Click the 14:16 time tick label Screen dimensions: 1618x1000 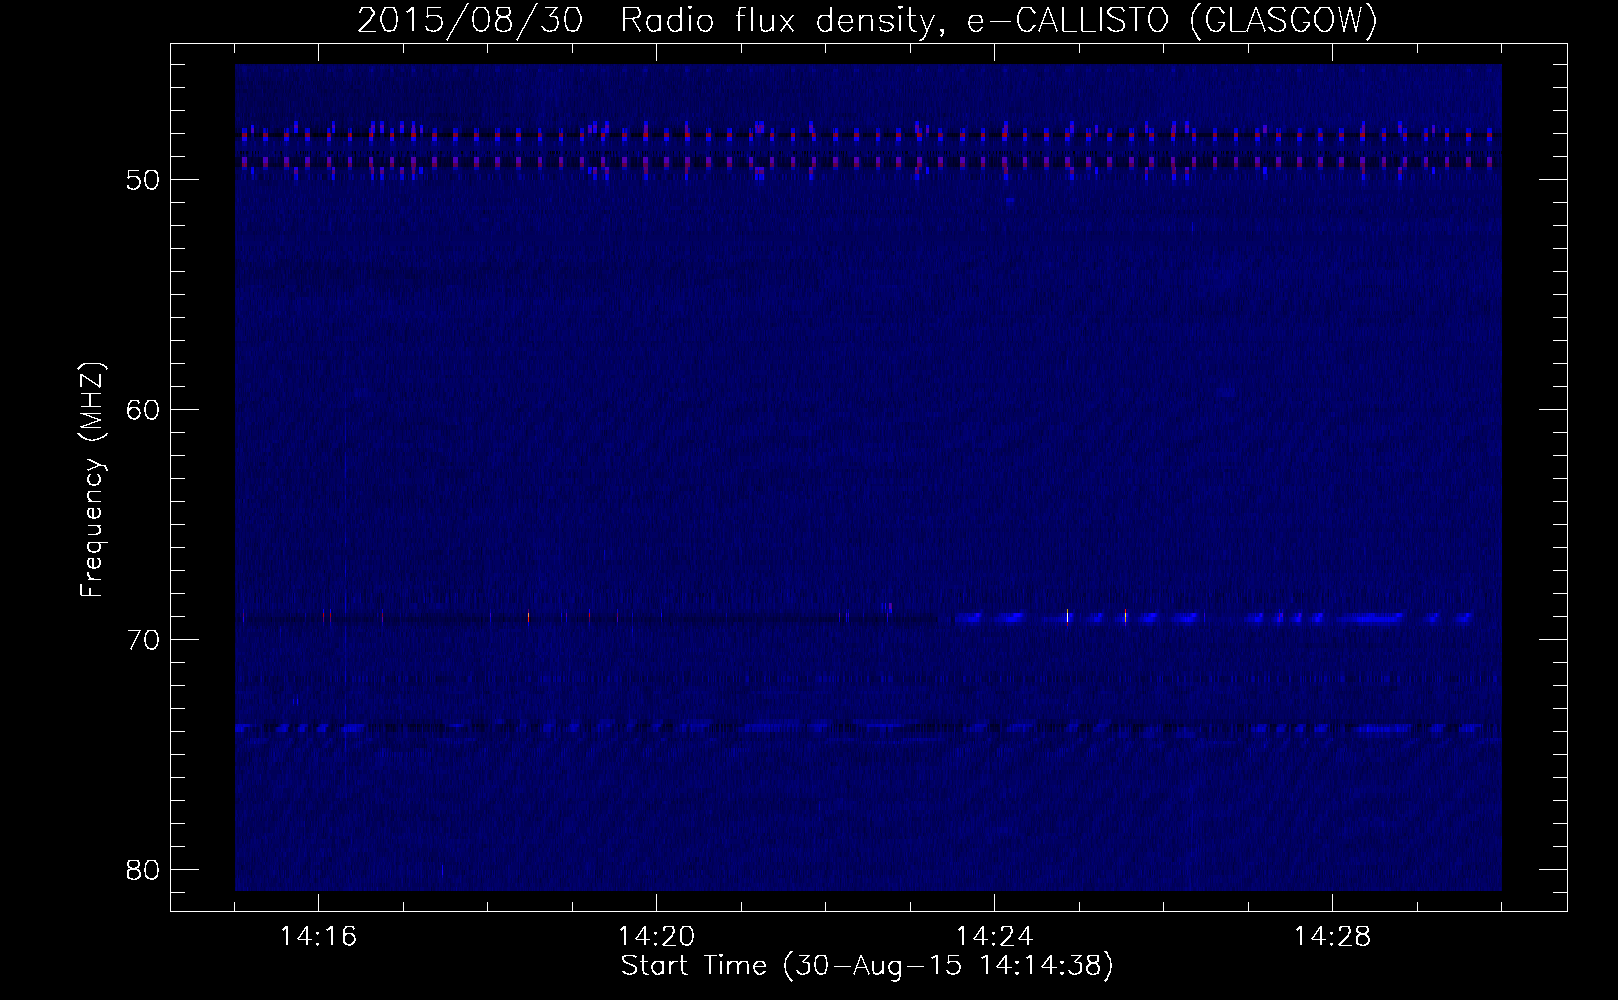tap(319, 938)
